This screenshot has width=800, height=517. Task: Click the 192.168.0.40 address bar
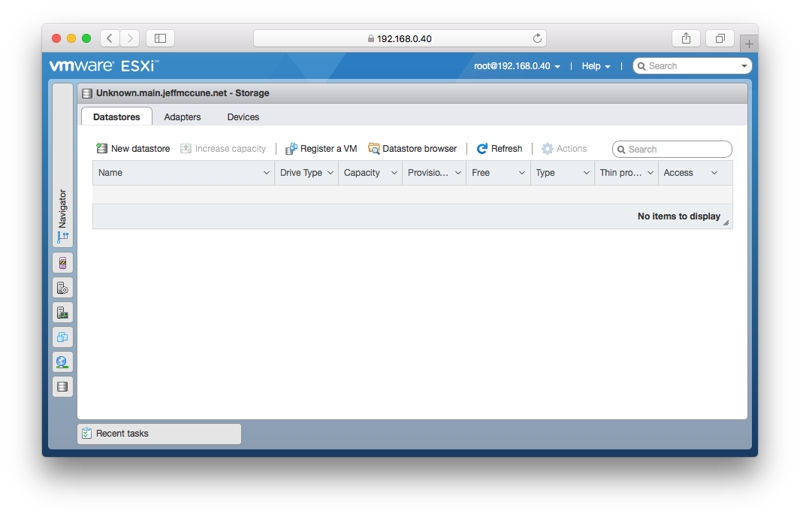399,38
